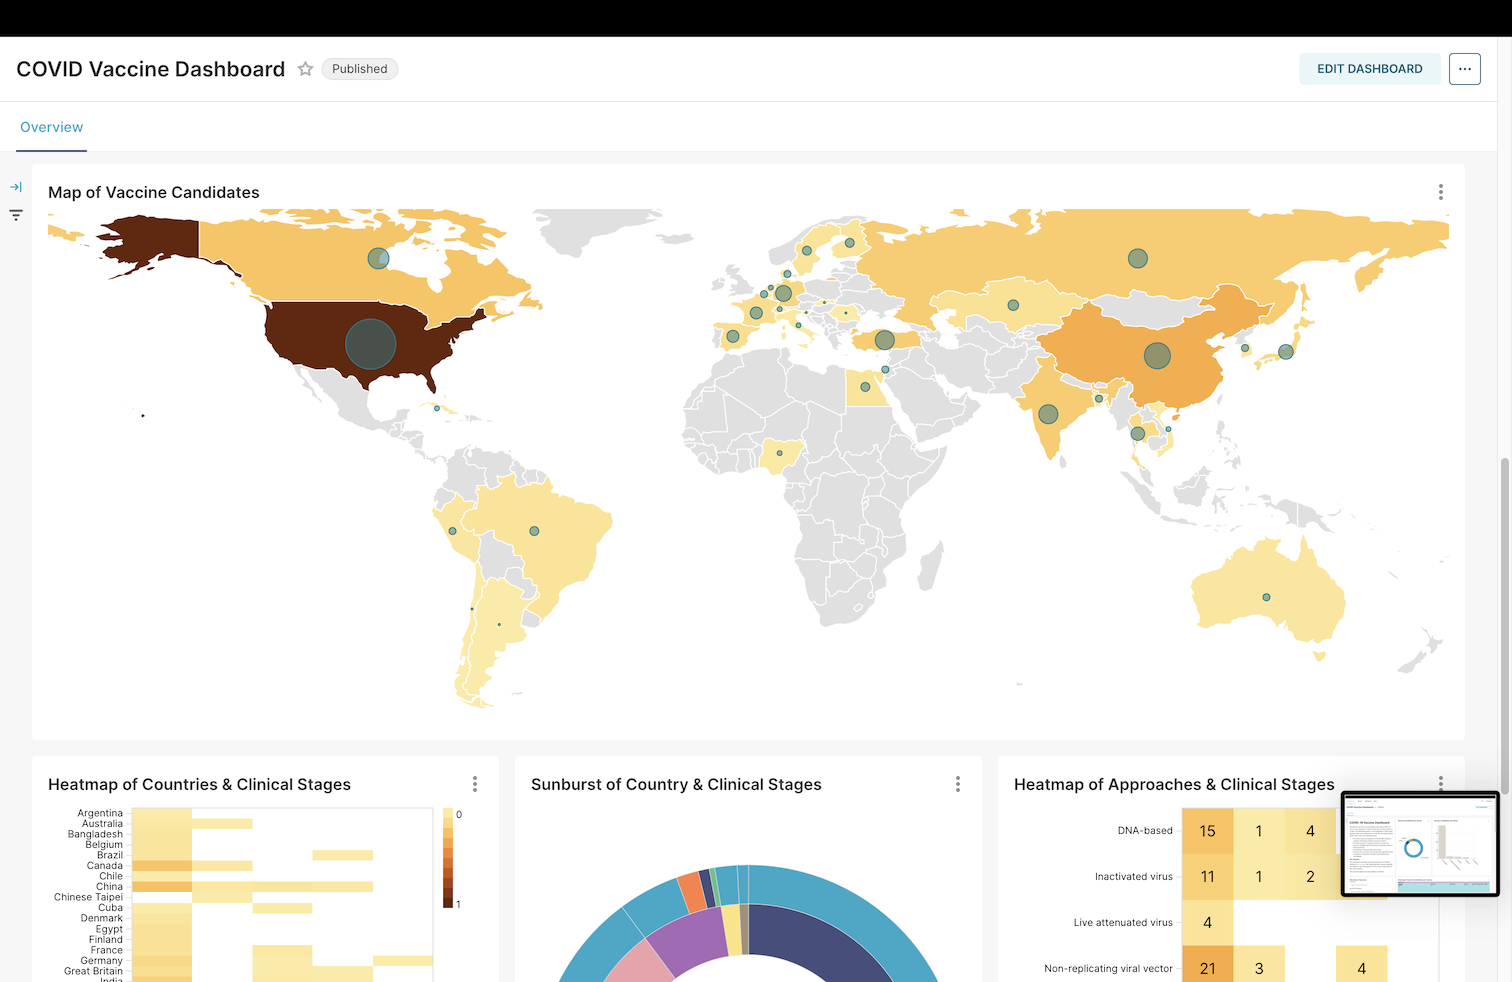
Task: Click the purple segment in sunburst chart
Action: point(688,942)
